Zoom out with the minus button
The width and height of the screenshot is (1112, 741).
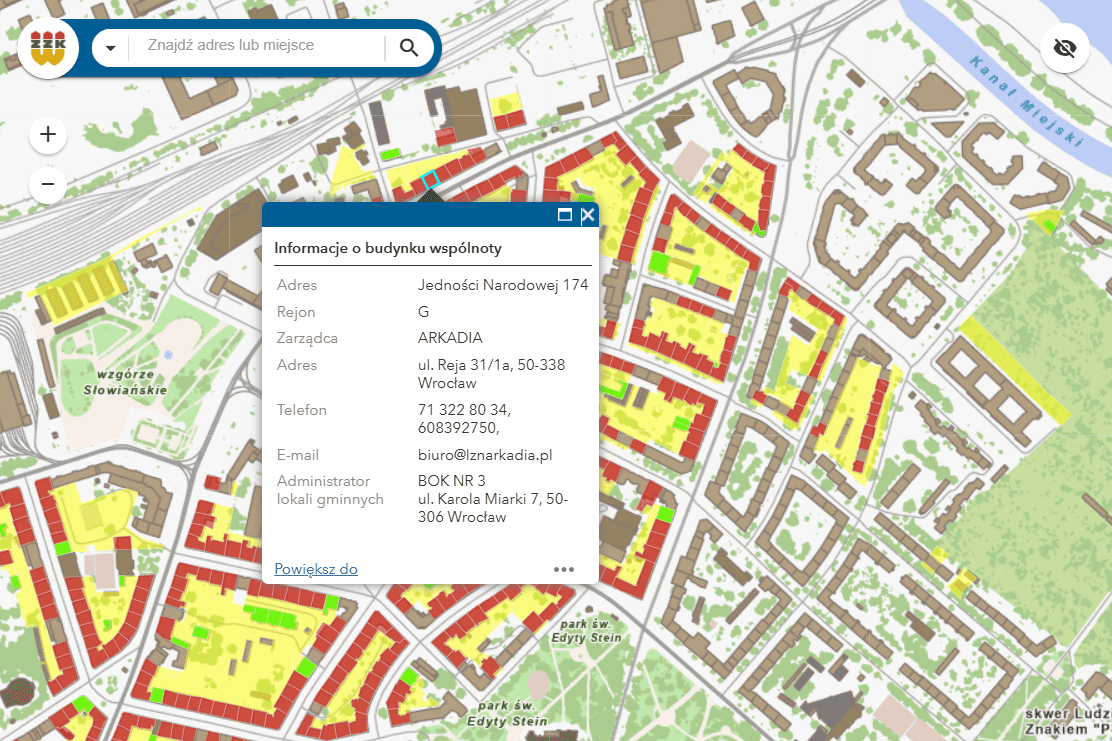(x=48, y=184)
